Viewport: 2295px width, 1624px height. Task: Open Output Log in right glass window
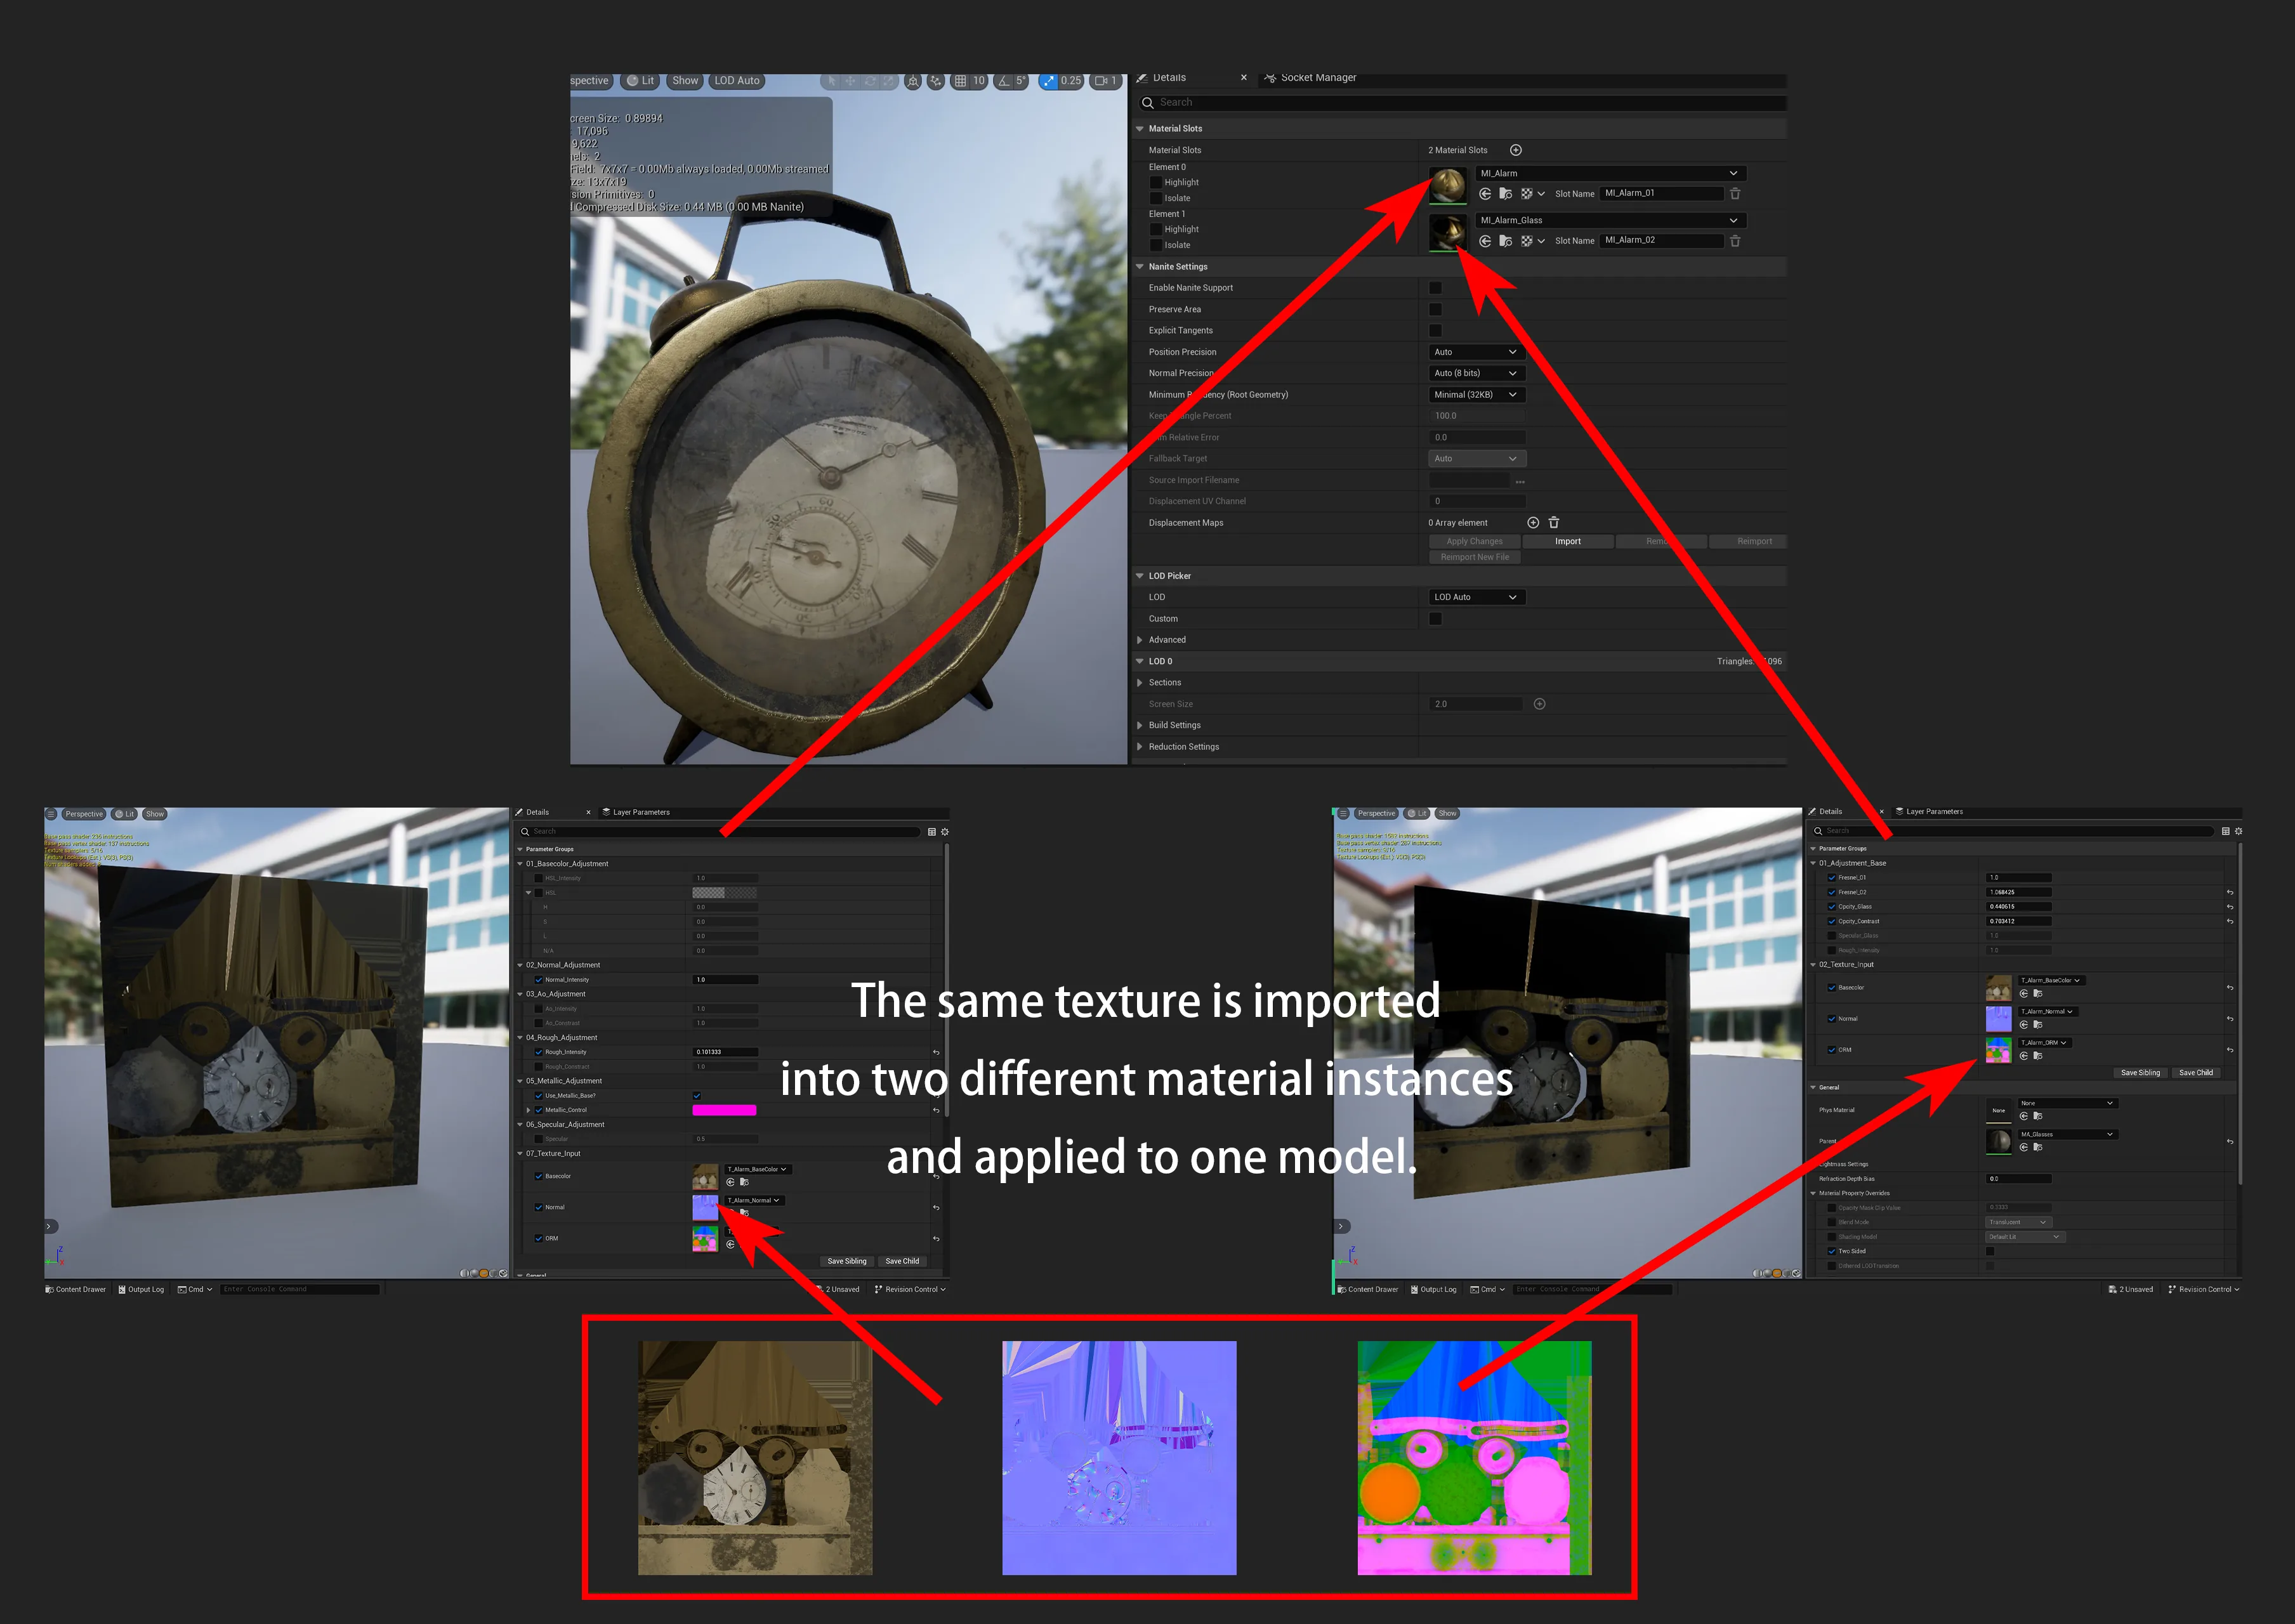click(1433, 1290)
